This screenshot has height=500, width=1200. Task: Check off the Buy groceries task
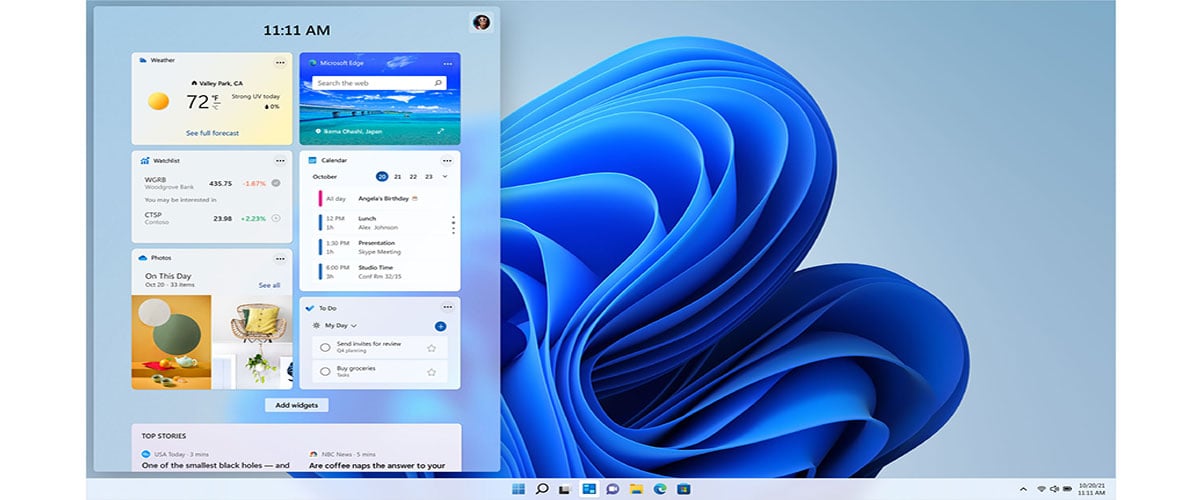(325, 372)
